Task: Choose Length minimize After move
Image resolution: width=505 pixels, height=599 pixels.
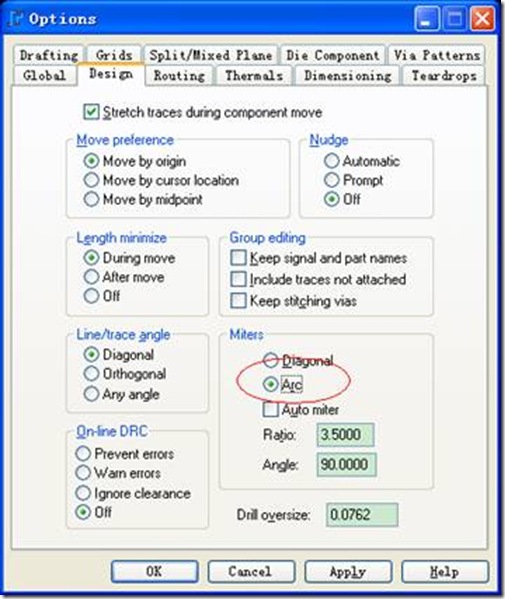Action: tap(91, 277)
